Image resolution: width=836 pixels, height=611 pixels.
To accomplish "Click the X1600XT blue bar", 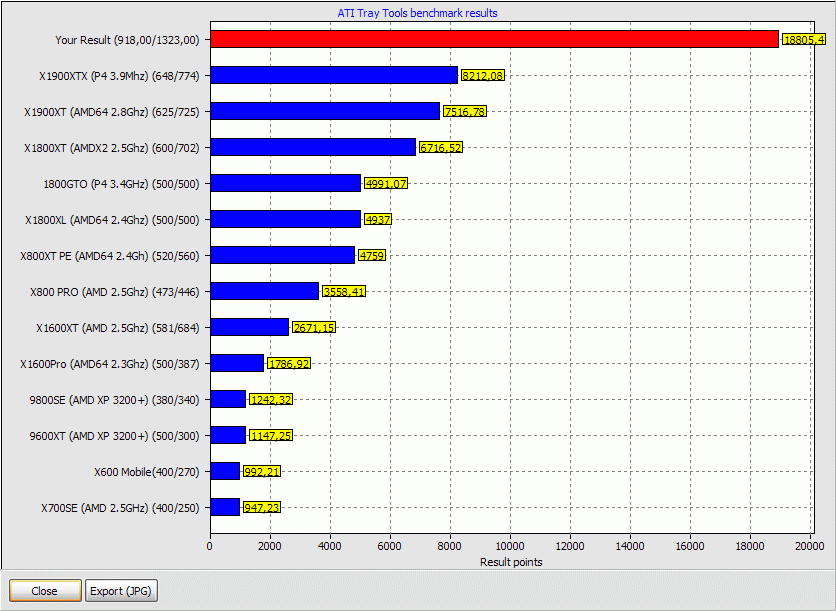I will tap(250, 327).
